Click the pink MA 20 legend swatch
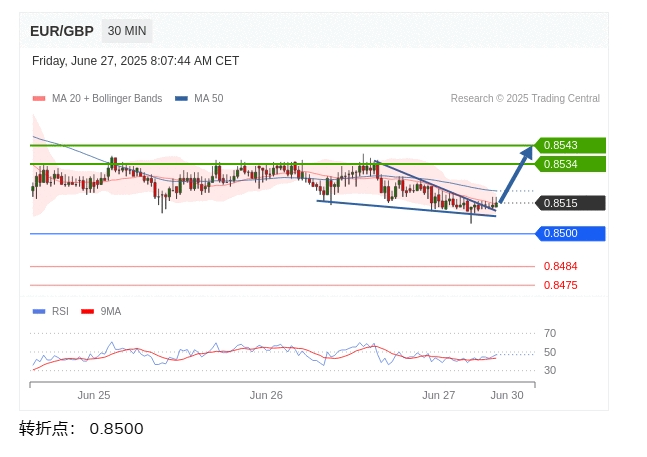This screenshot has height=457, width=647. pos(39,99)
